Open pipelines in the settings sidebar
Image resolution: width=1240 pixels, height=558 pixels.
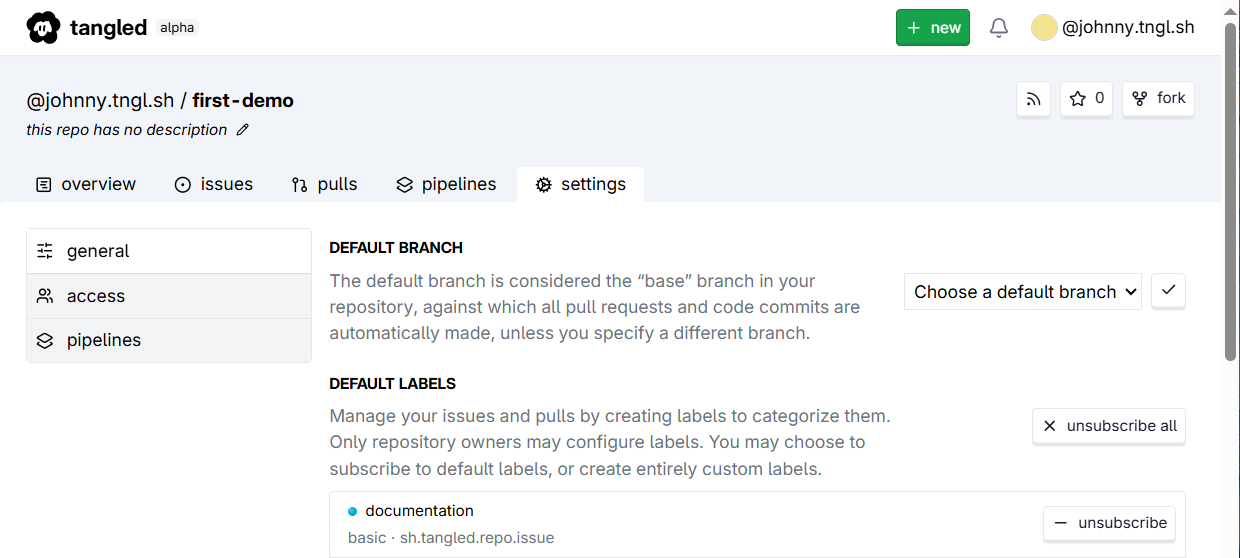[x=169, y=340]
